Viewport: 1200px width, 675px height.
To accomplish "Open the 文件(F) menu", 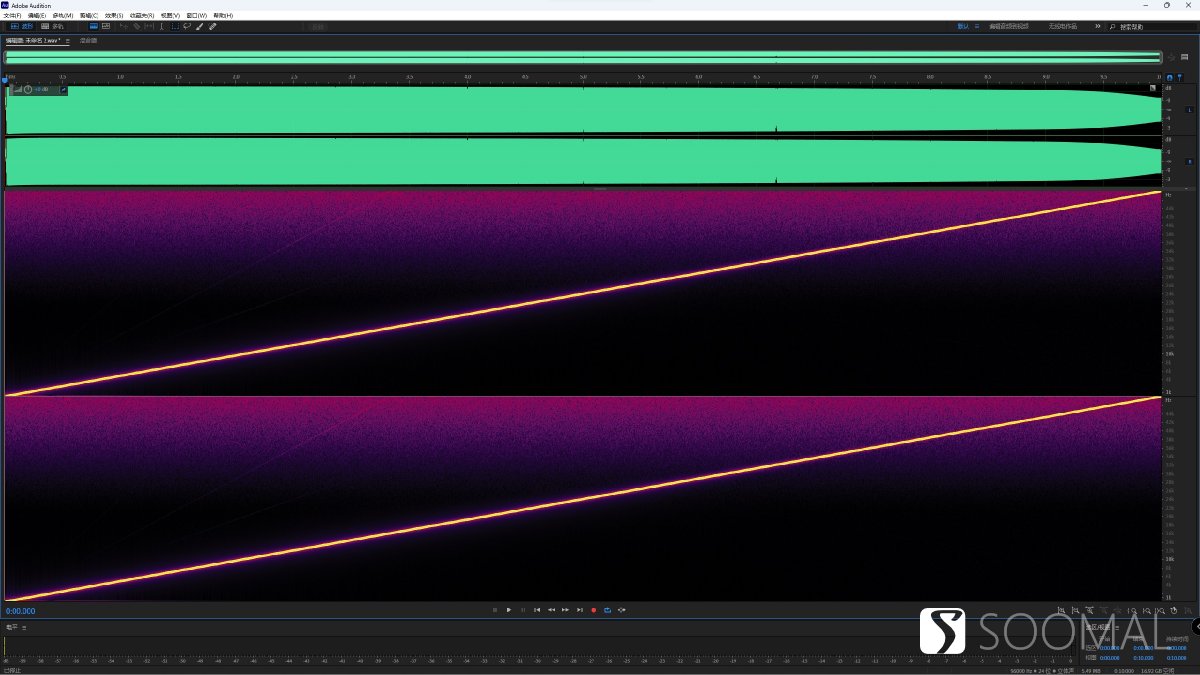I will 12,15.
